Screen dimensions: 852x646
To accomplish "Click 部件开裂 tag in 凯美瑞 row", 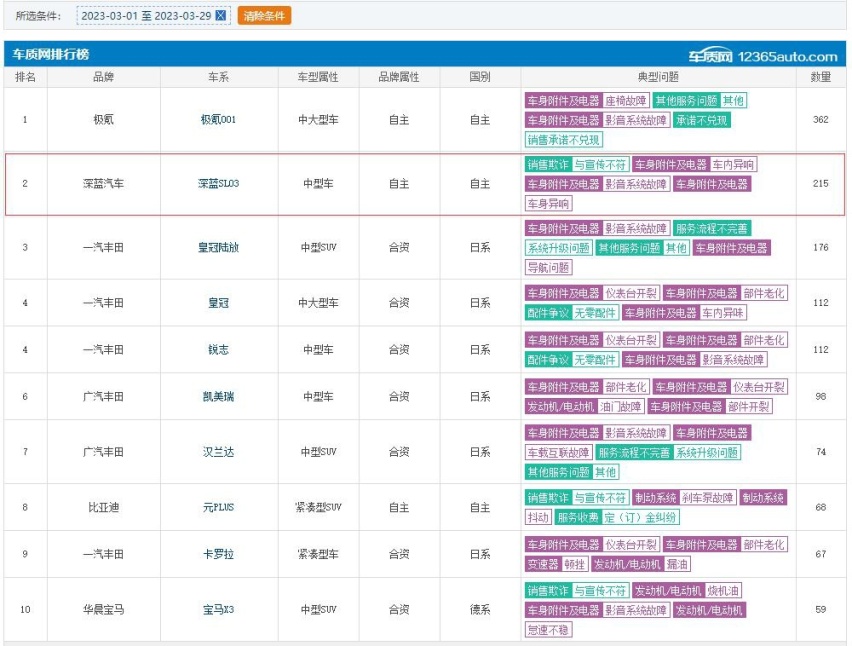I will tap(748, 406).
